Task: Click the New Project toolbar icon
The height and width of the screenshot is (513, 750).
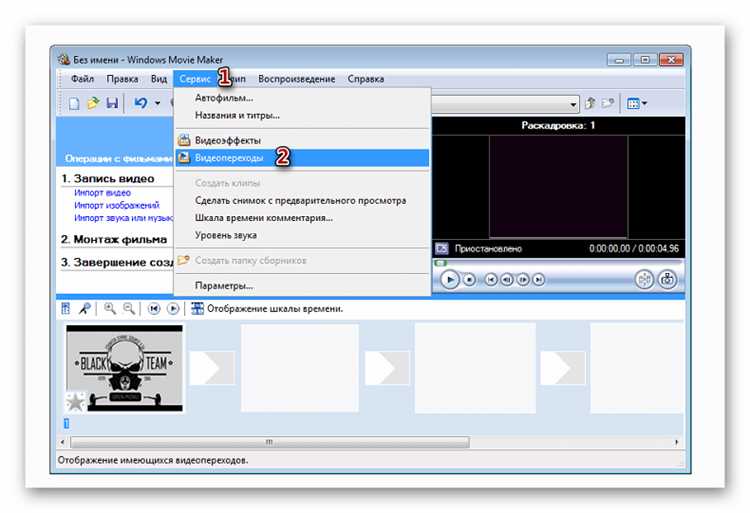Action: (74, 103)
